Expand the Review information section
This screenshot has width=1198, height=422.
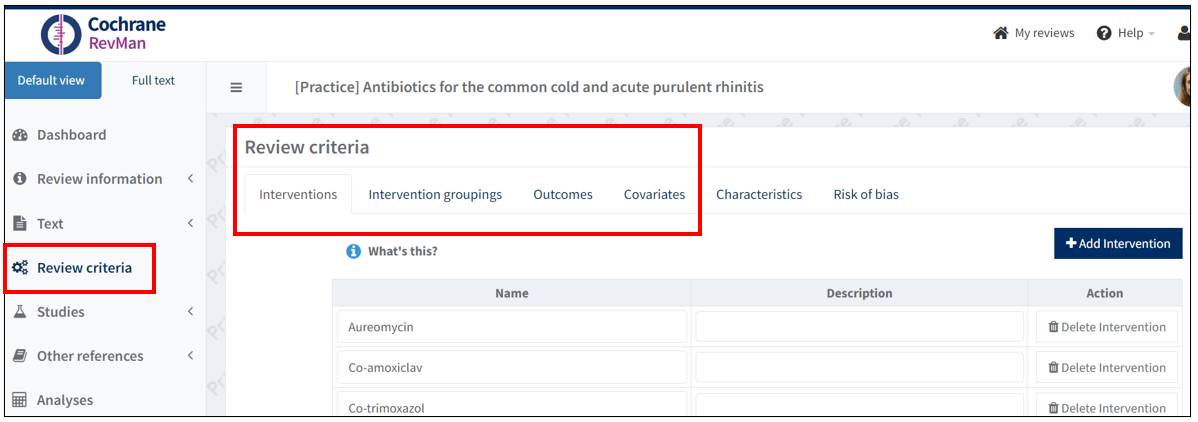[x=99, y=179]
